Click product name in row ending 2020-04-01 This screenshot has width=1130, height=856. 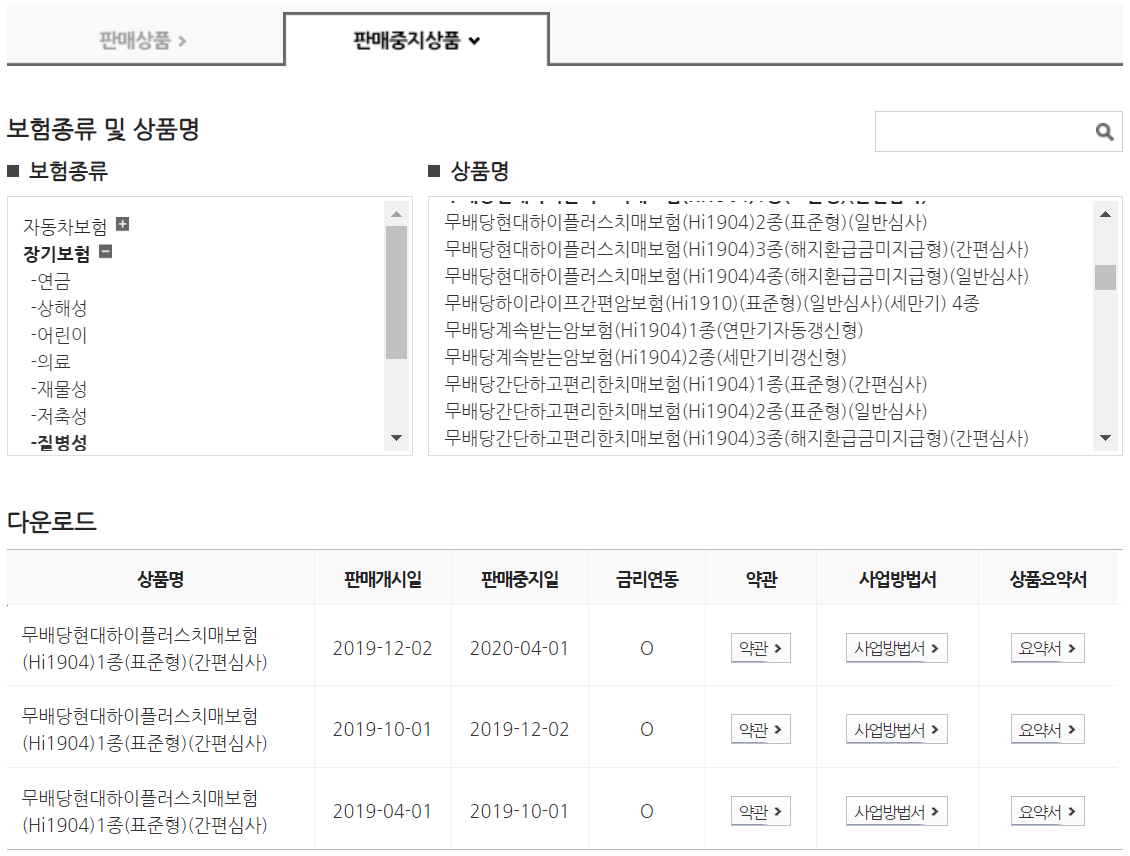click(144, 648)
